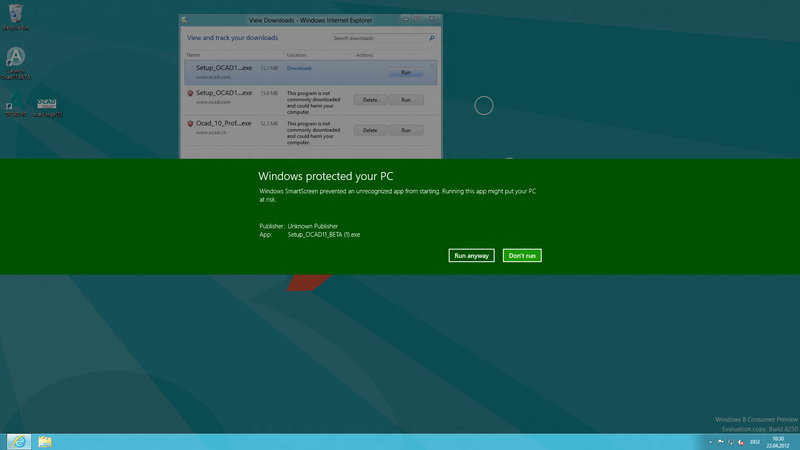Close the View Downloads window
800x450 pixels.
(x=432, y=19)
